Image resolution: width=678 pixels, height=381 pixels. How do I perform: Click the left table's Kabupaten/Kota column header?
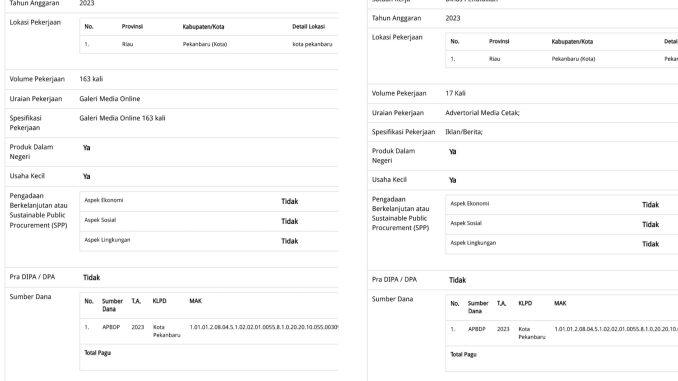[203, 27]
